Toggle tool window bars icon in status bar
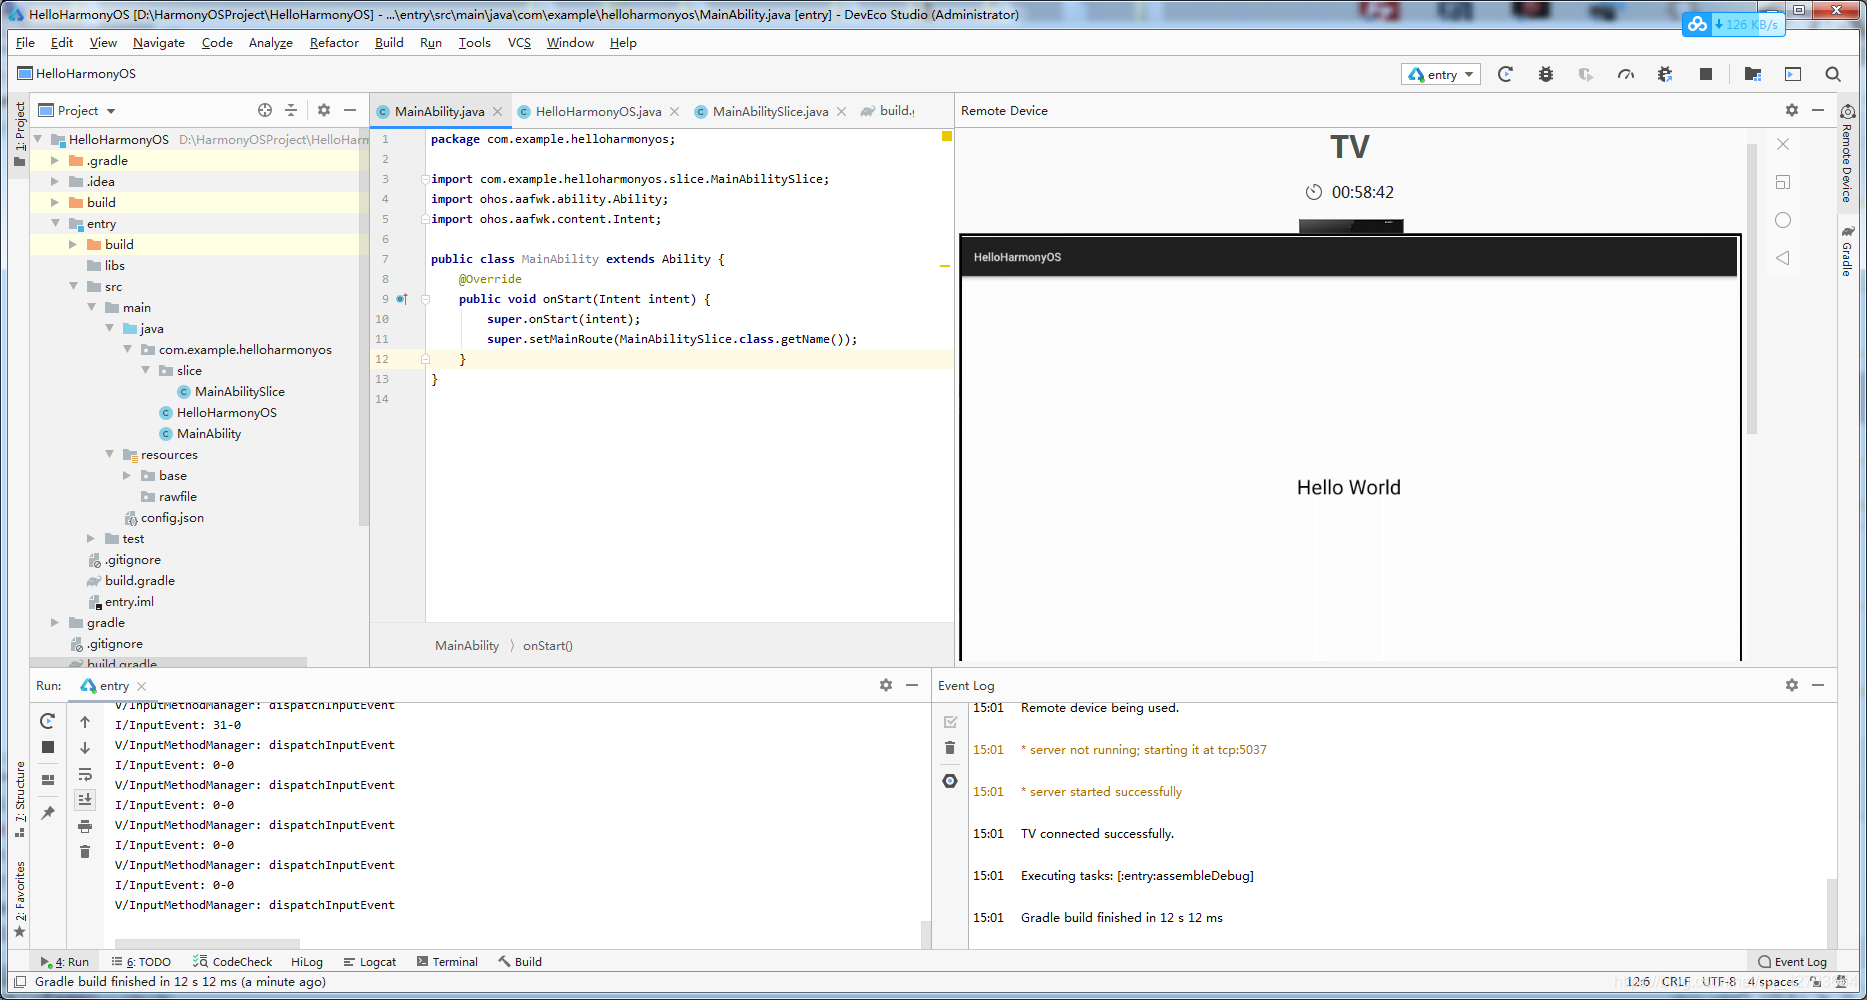Screen dimensions: 1867x1000 [19, 982]
